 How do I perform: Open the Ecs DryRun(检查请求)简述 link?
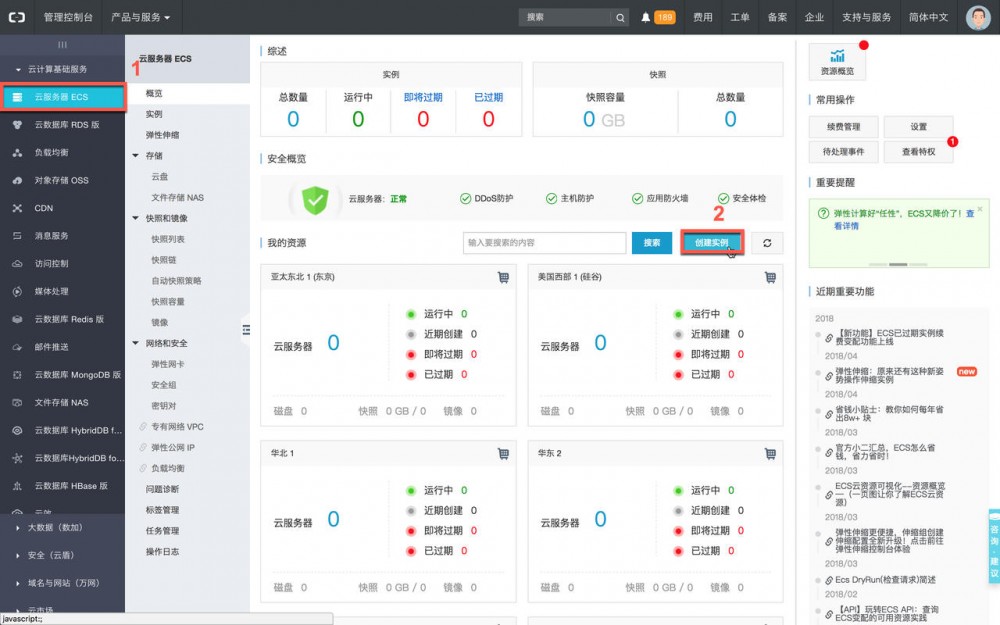click(x=885, y=580)
